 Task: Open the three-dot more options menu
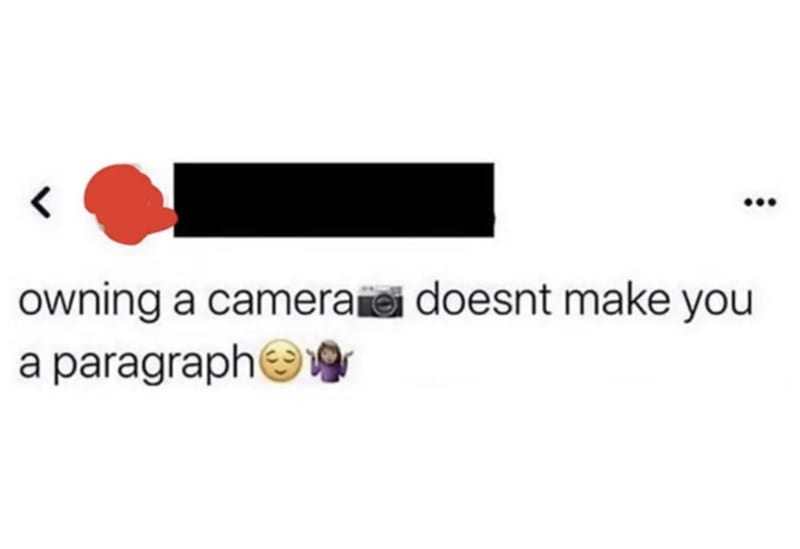coord(760,203)
